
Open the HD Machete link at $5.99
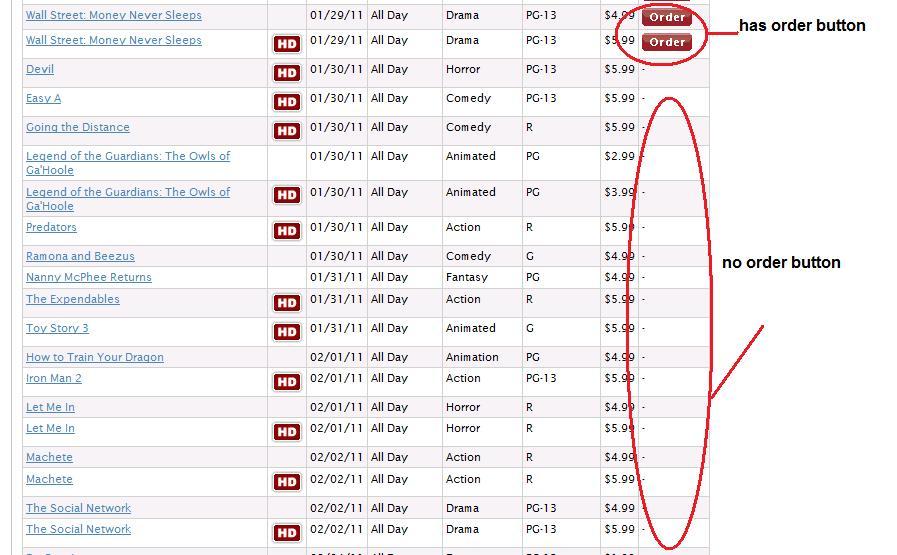tap(49, 479)
